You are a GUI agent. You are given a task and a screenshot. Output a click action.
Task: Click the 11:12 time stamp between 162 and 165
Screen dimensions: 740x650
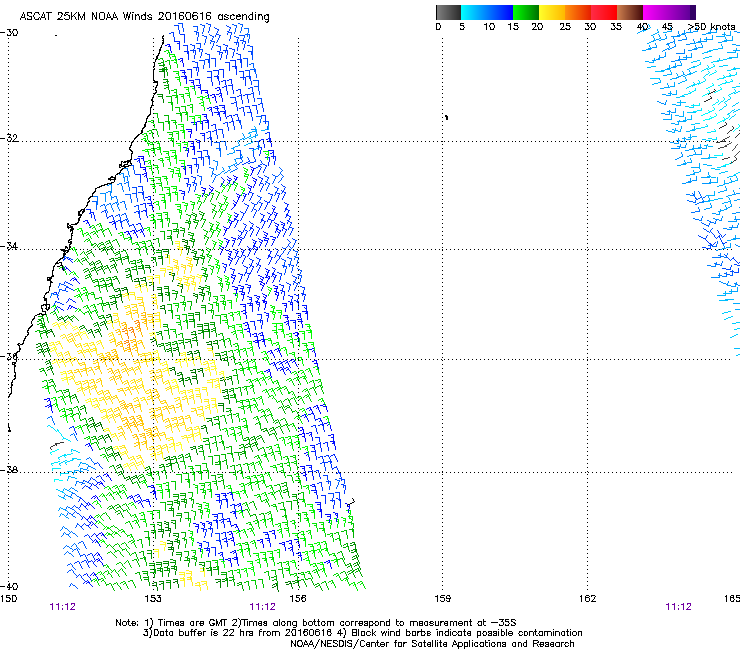click(678, 607)
